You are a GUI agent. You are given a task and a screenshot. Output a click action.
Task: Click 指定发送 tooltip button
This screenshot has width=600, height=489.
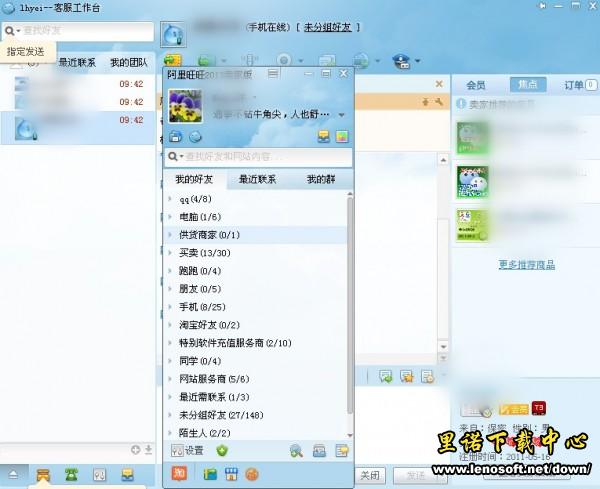pos(26,51)
